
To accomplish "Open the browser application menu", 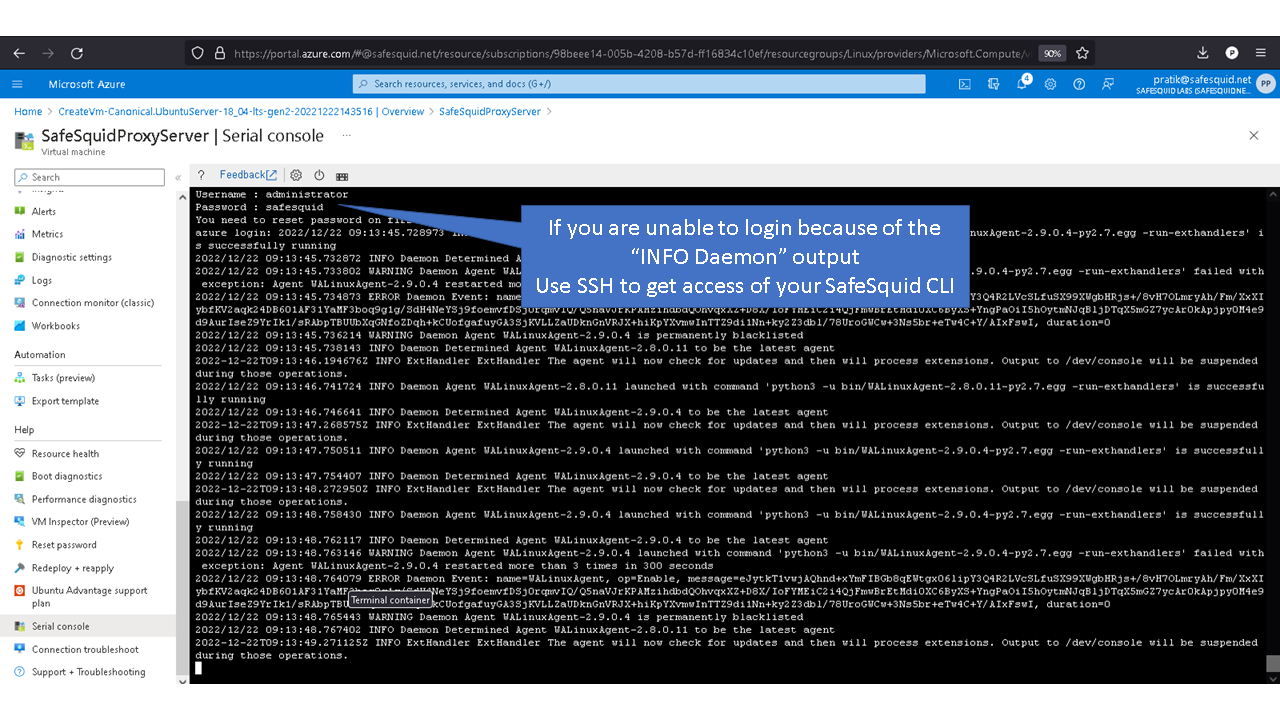I will coord(1261,53).
